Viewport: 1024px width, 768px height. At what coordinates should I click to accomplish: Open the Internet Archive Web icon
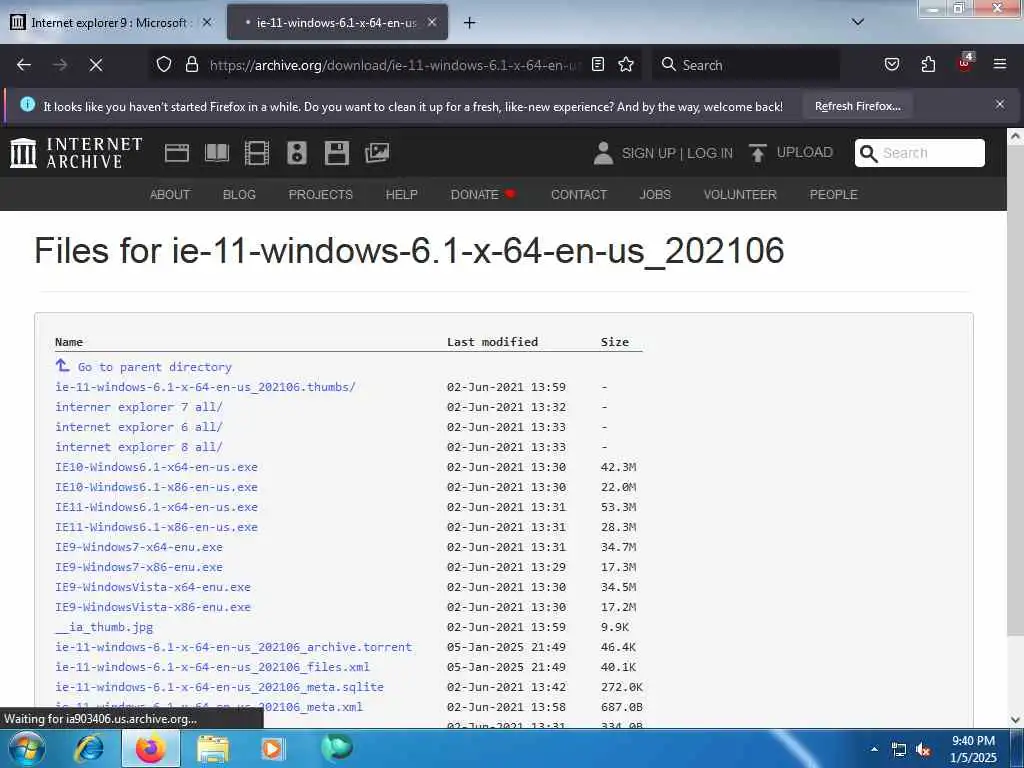(x=177, y=153)
